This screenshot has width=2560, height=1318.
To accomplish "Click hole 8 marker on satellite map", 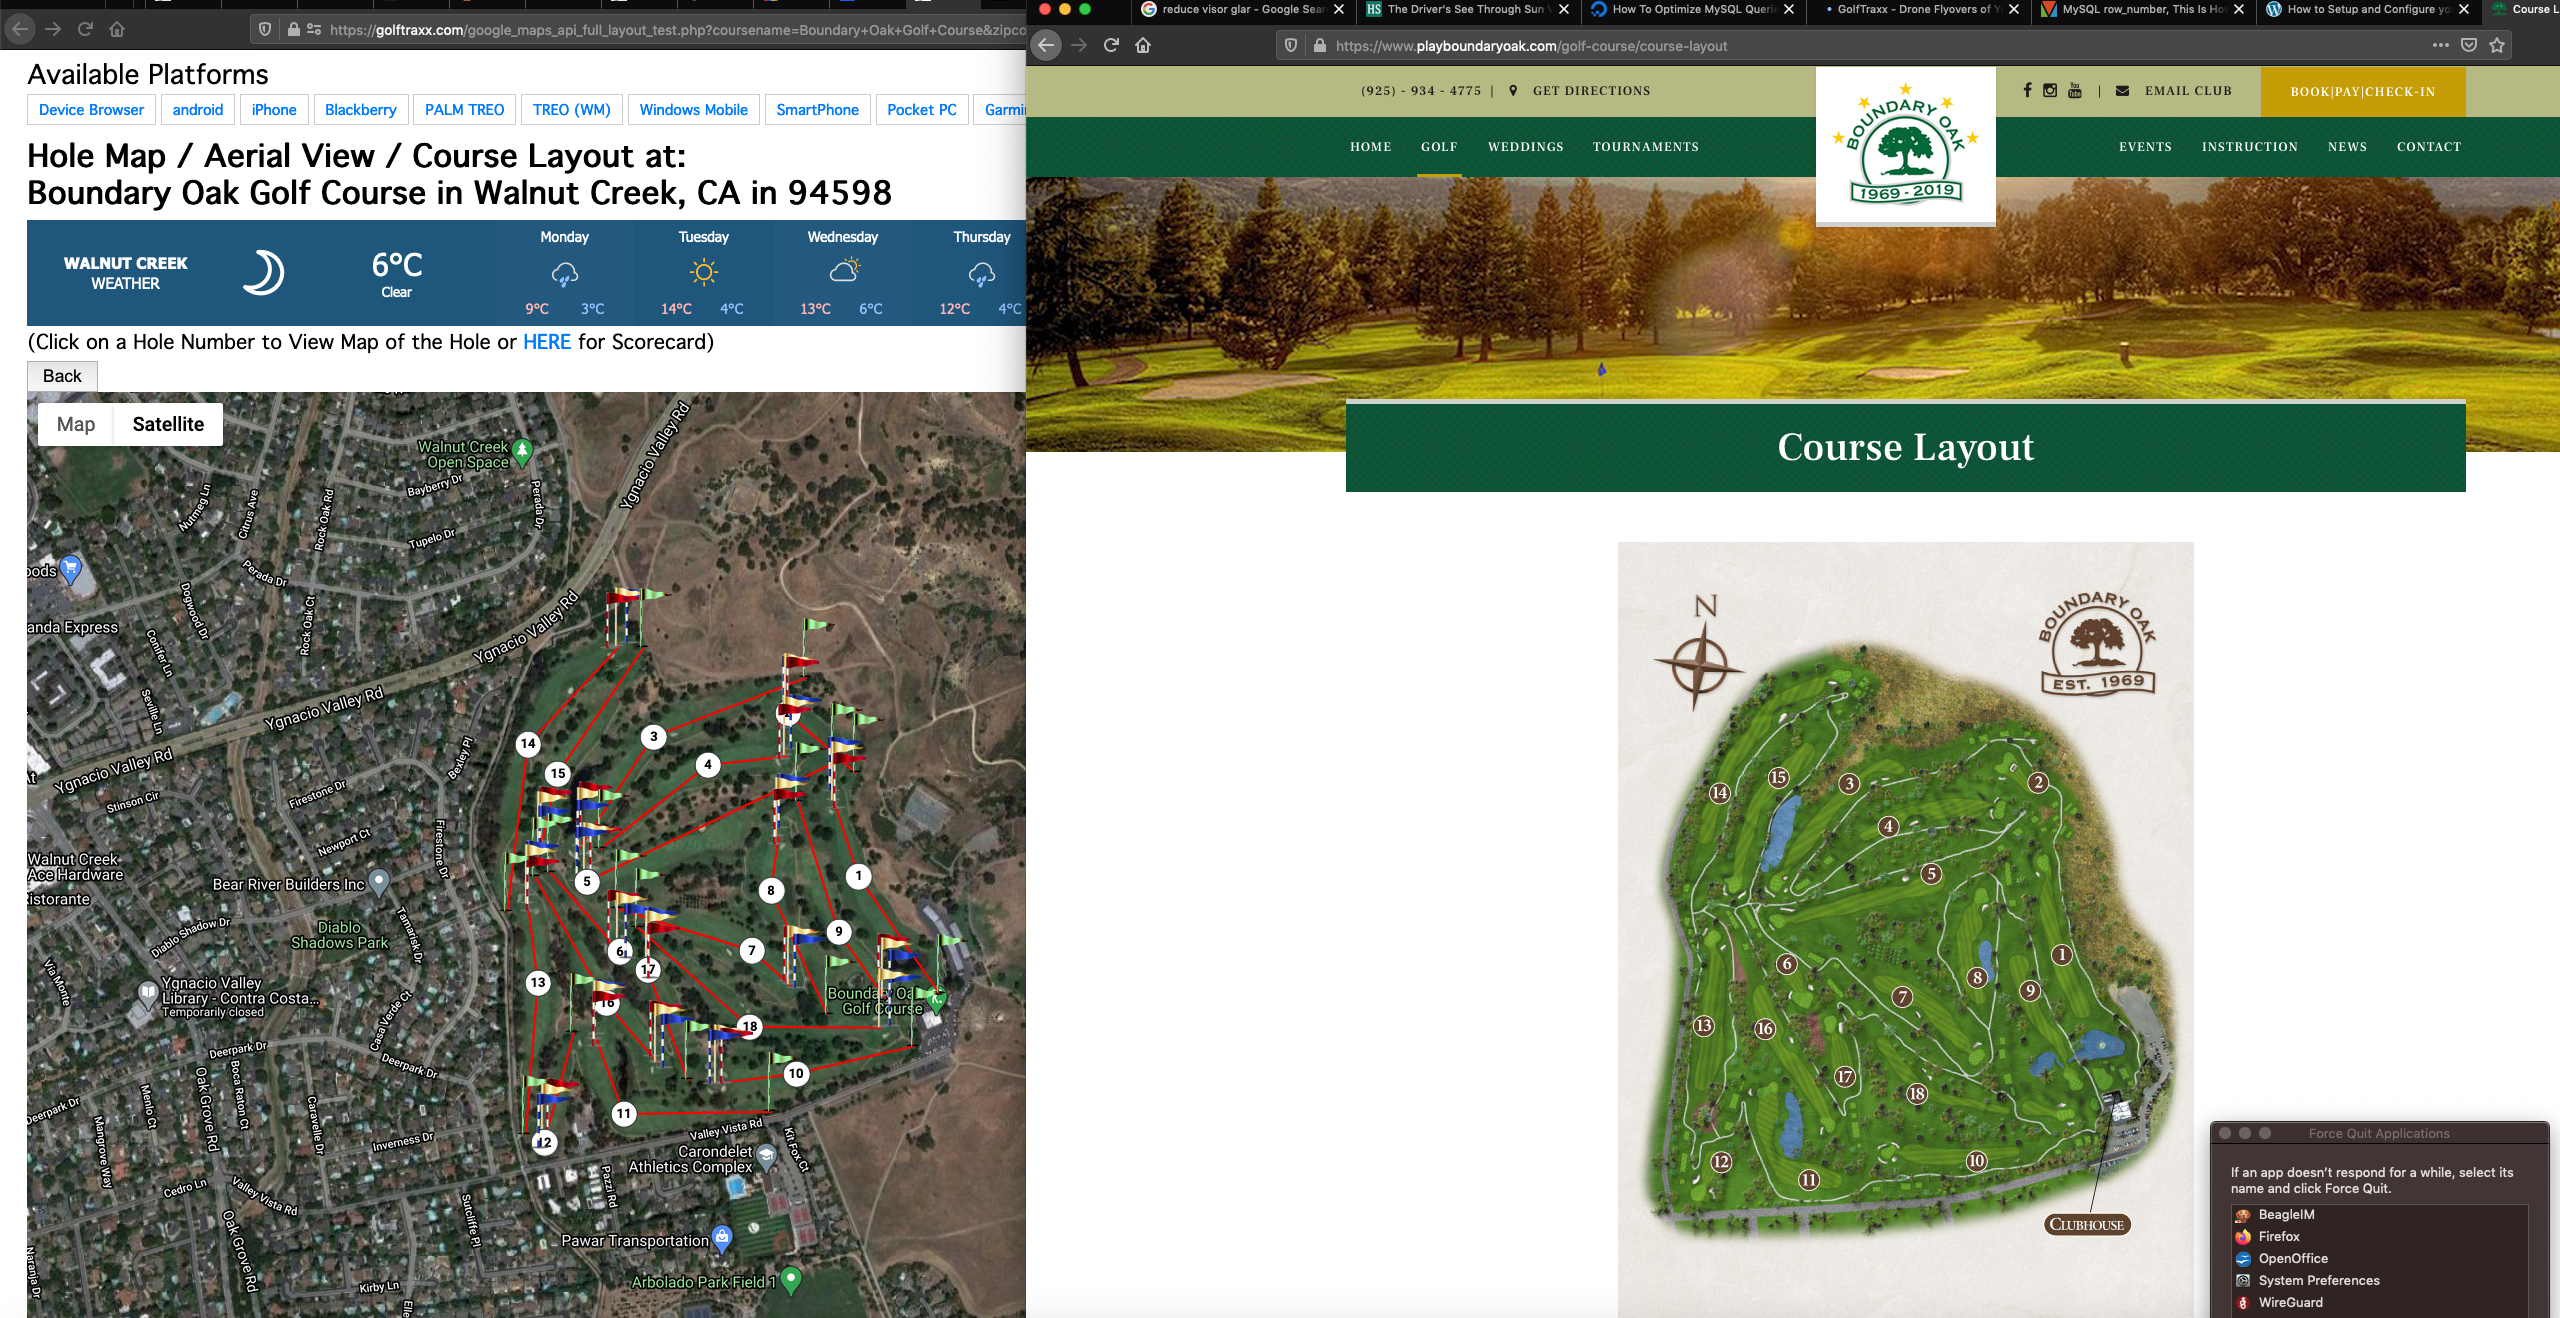I will coord(770,890).
